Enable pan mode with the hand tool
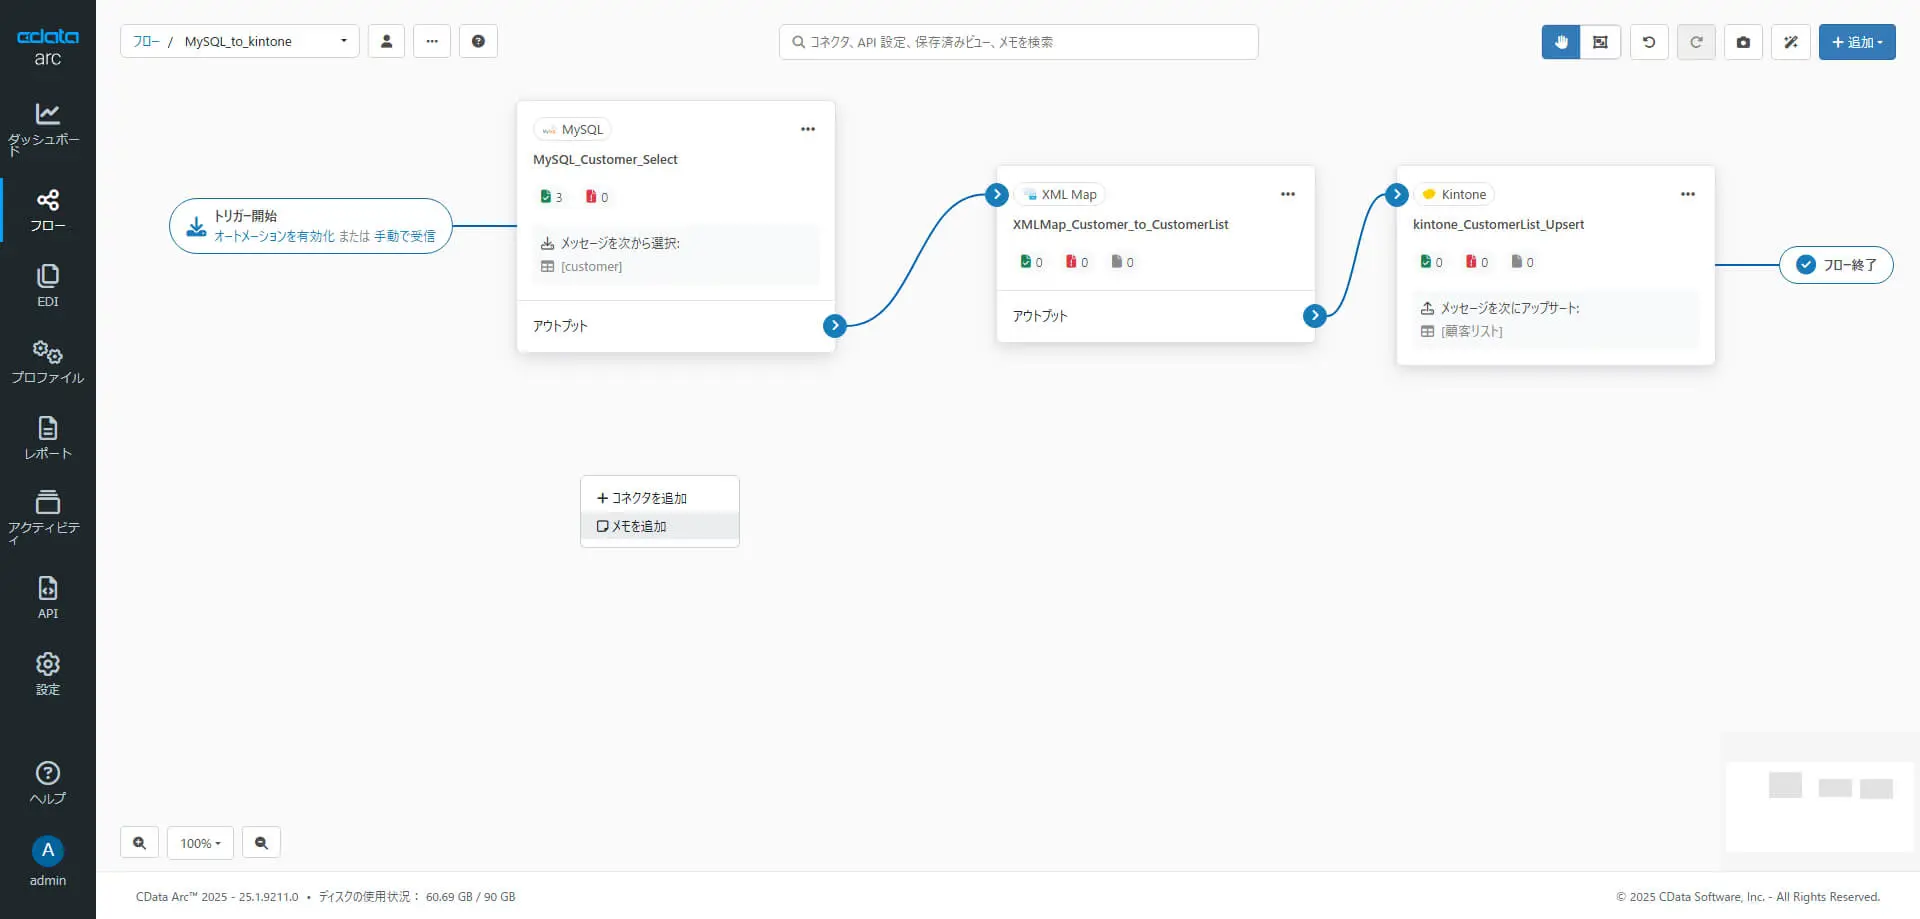1920x919 pixels. (1561, 42)
